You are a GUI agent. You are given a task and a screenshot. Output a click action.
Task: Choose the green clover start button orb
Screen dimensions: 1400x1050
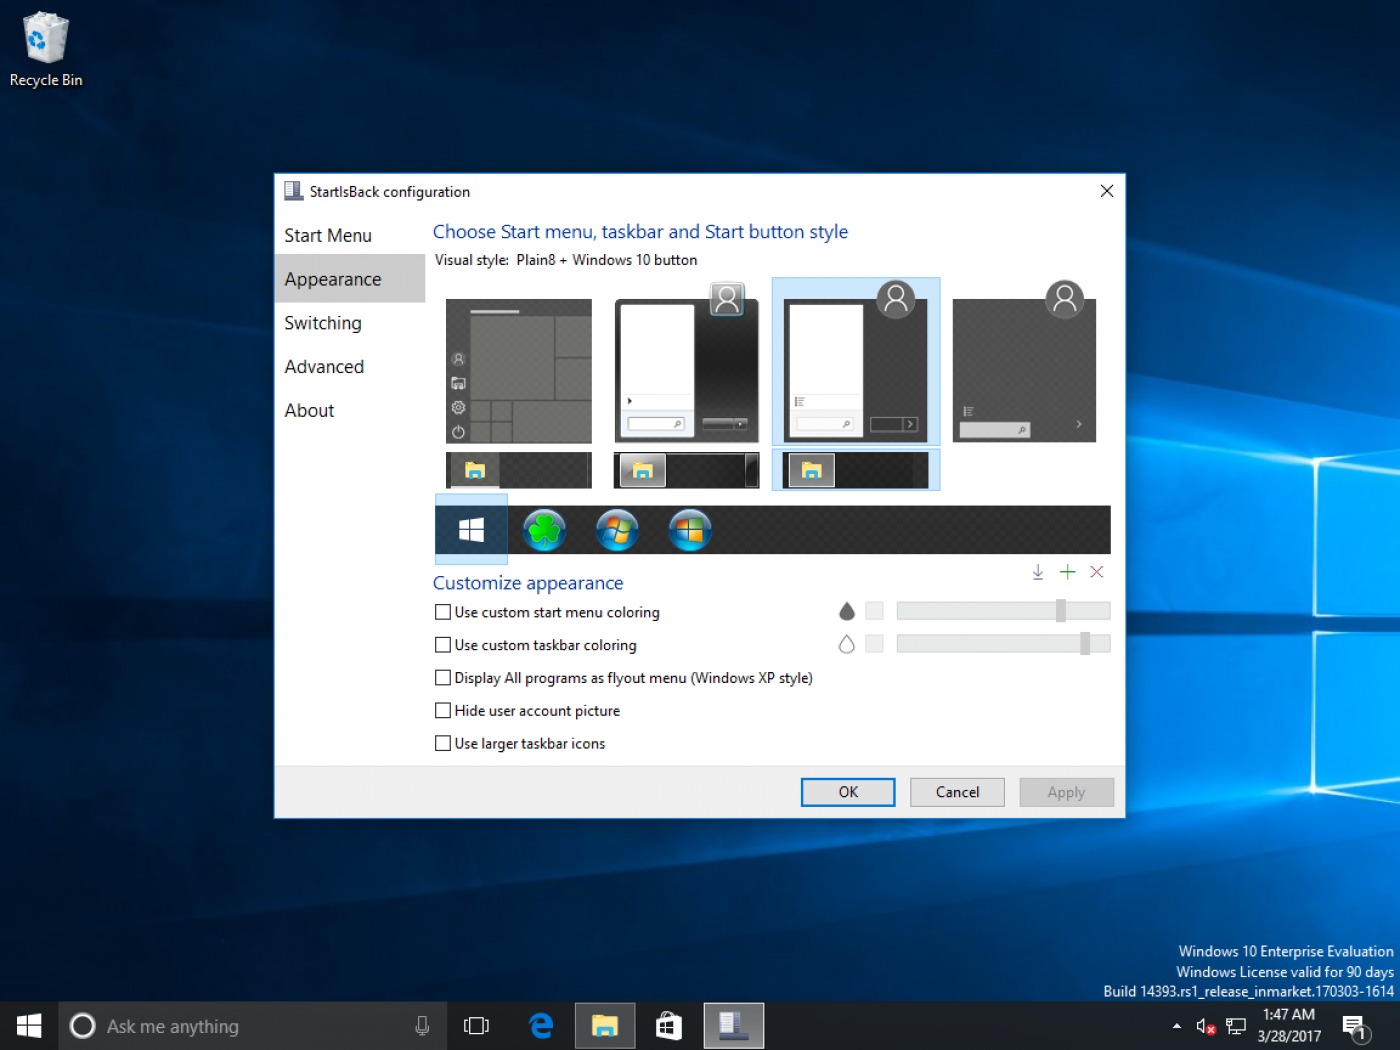pyautogui.click(x=544, y=529)
